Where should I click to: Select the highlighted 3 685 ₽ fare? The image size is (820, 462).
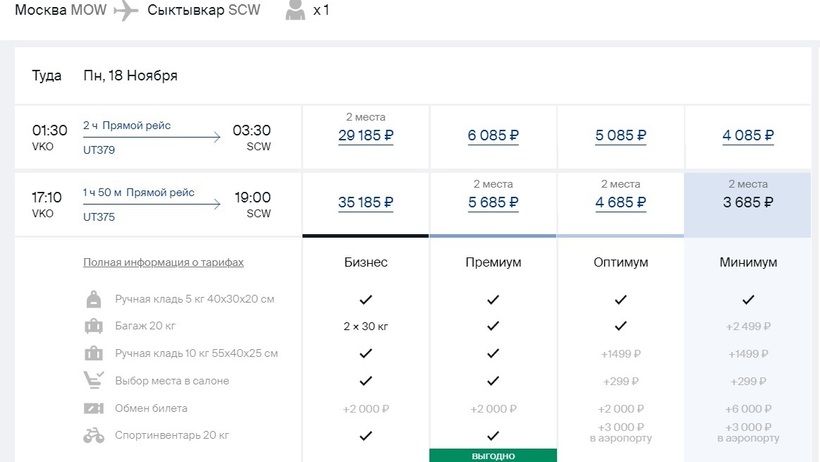pyautogui.click(x=748, y=202)
